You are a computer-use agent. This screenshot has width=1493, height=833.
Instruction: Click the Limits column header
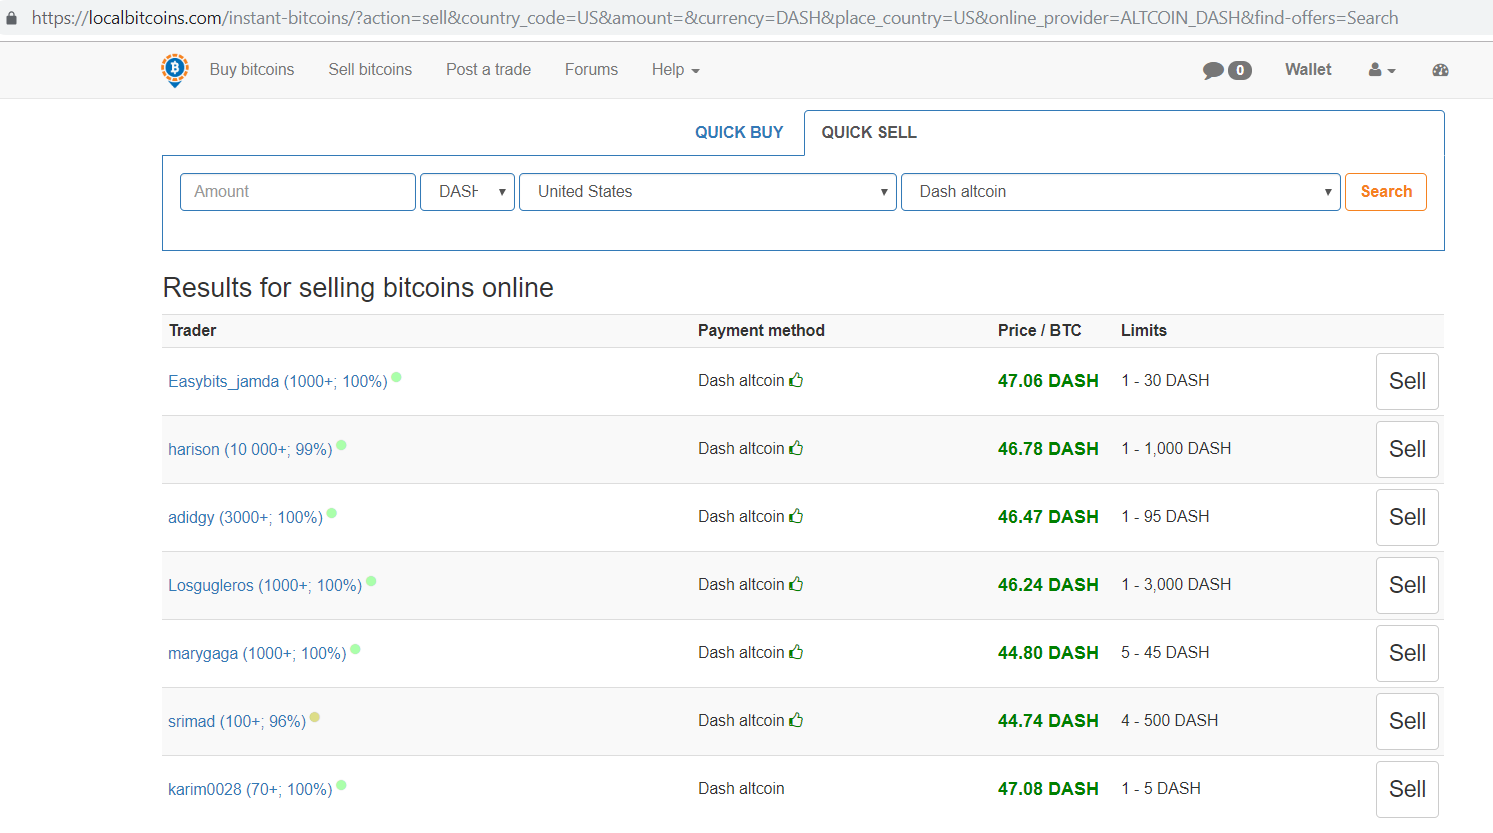1144,330
